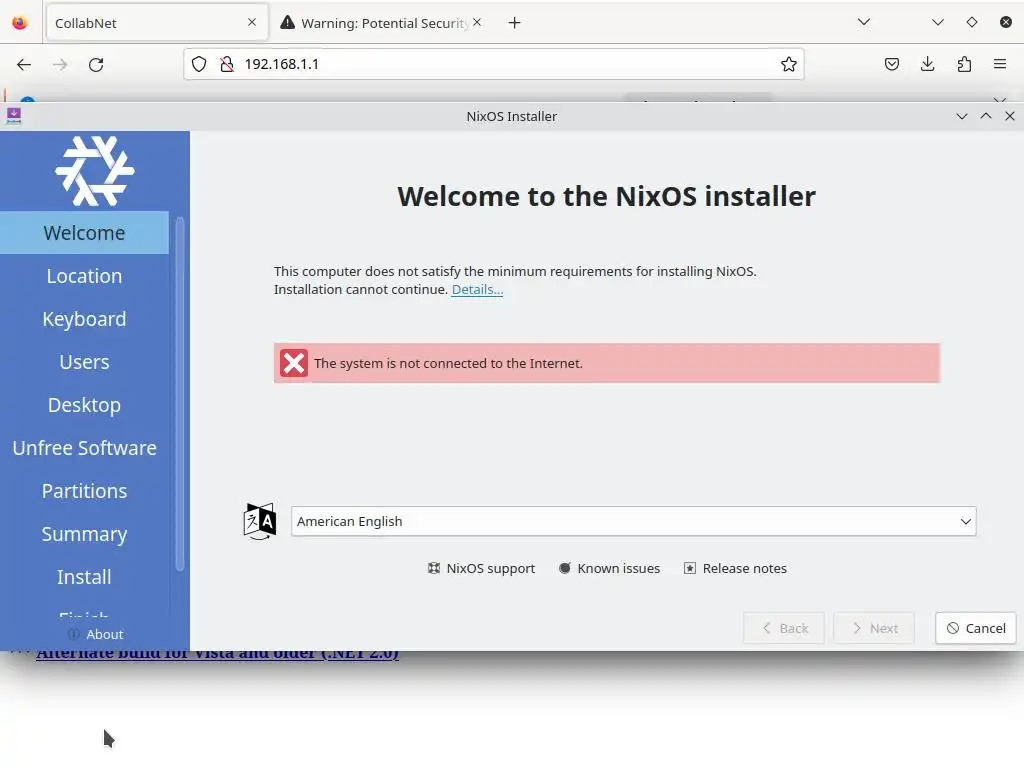Click NixOS Installer title bar app icon
The height and width of the screenshot is (768, 1024).
[x=14, y=116]
